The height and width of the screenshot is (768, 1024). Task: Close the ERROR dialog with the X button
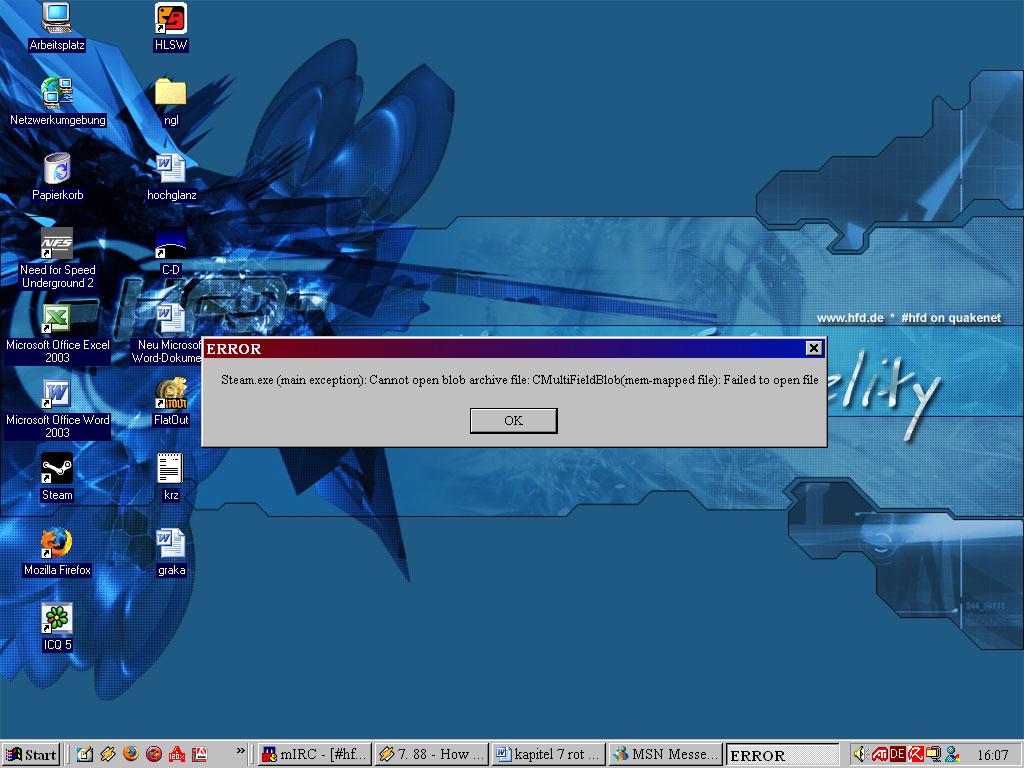point(813,348)
